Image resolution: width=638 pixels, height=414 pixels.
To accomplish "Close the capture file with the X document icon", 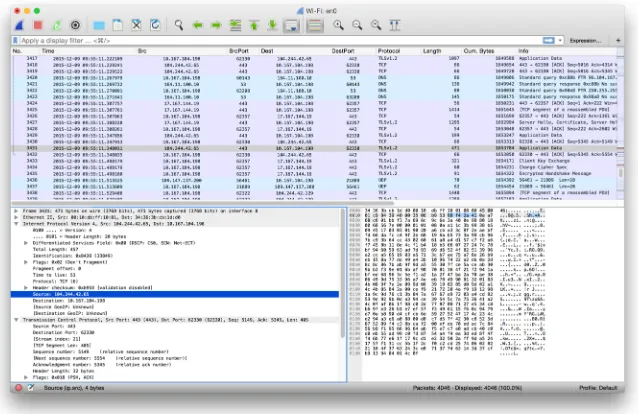I will [136, 25].
